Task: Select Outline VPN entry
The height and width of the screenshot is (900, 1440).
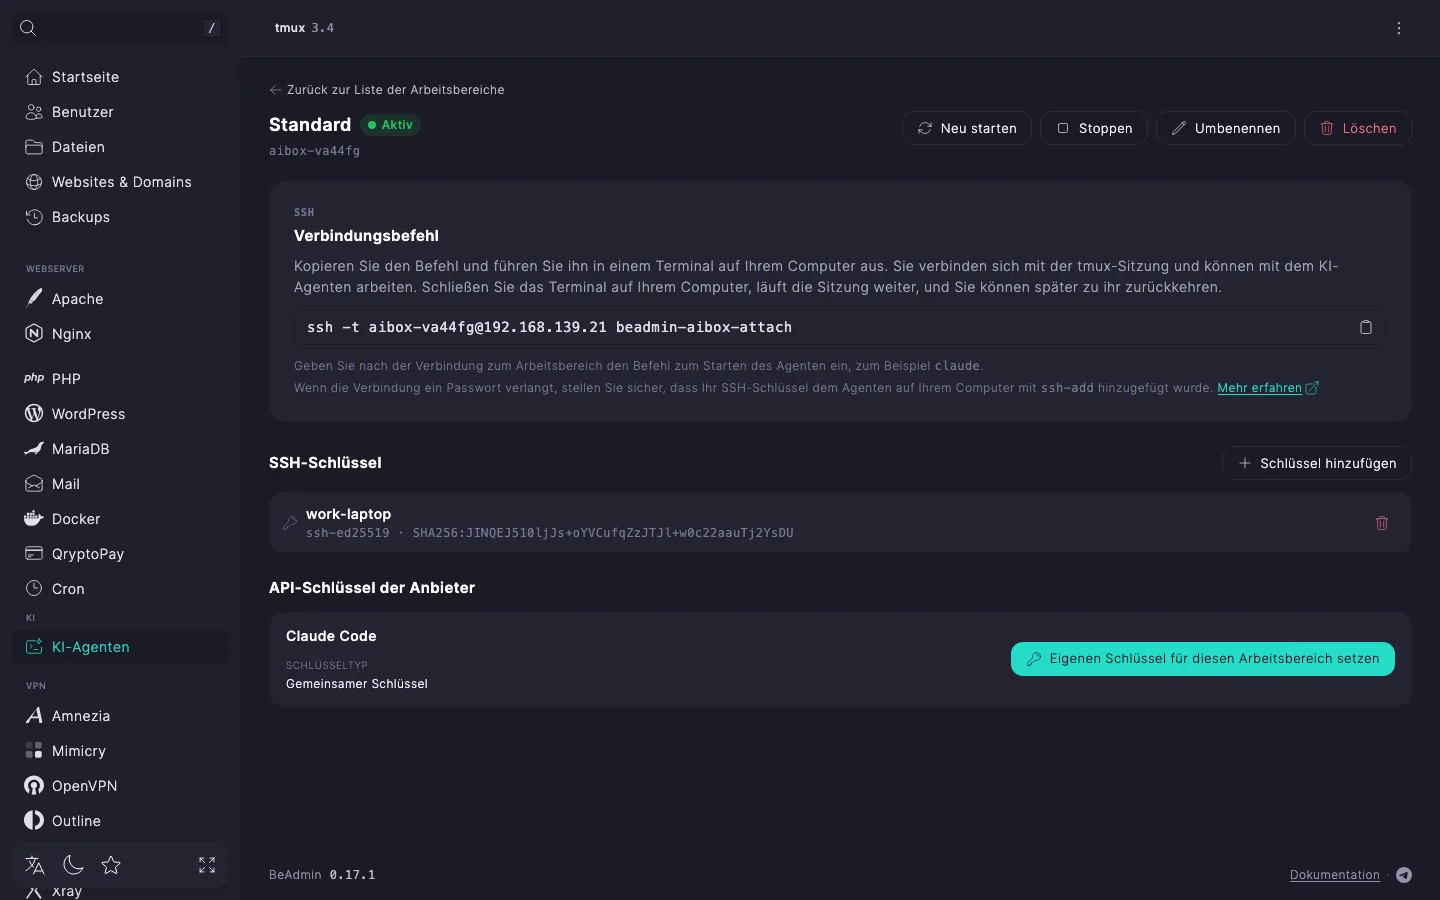Action: tap(120, 821)
